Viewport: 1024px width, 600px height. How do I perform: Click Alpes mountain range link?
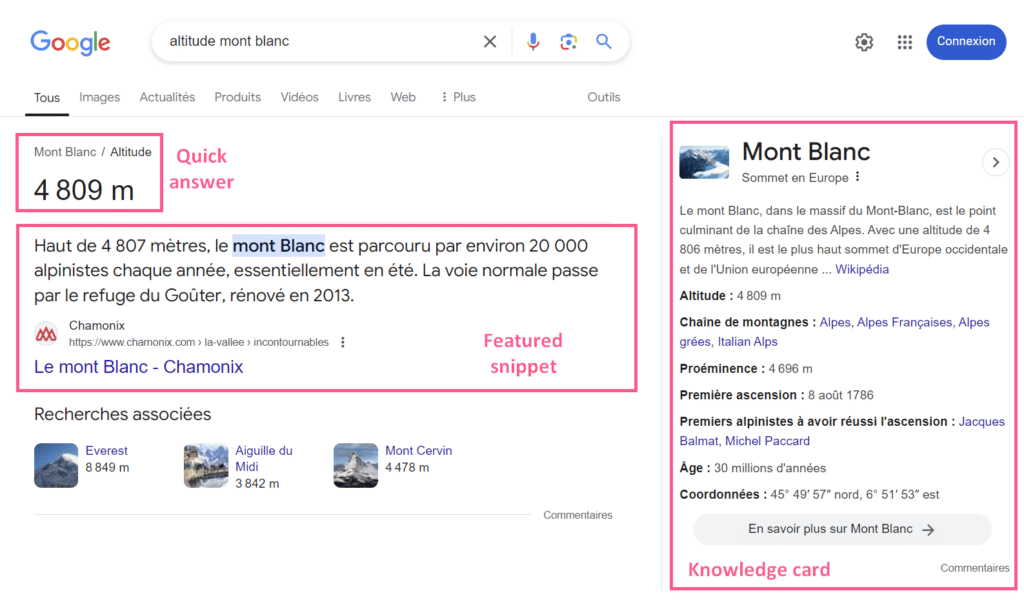[835, 323]
